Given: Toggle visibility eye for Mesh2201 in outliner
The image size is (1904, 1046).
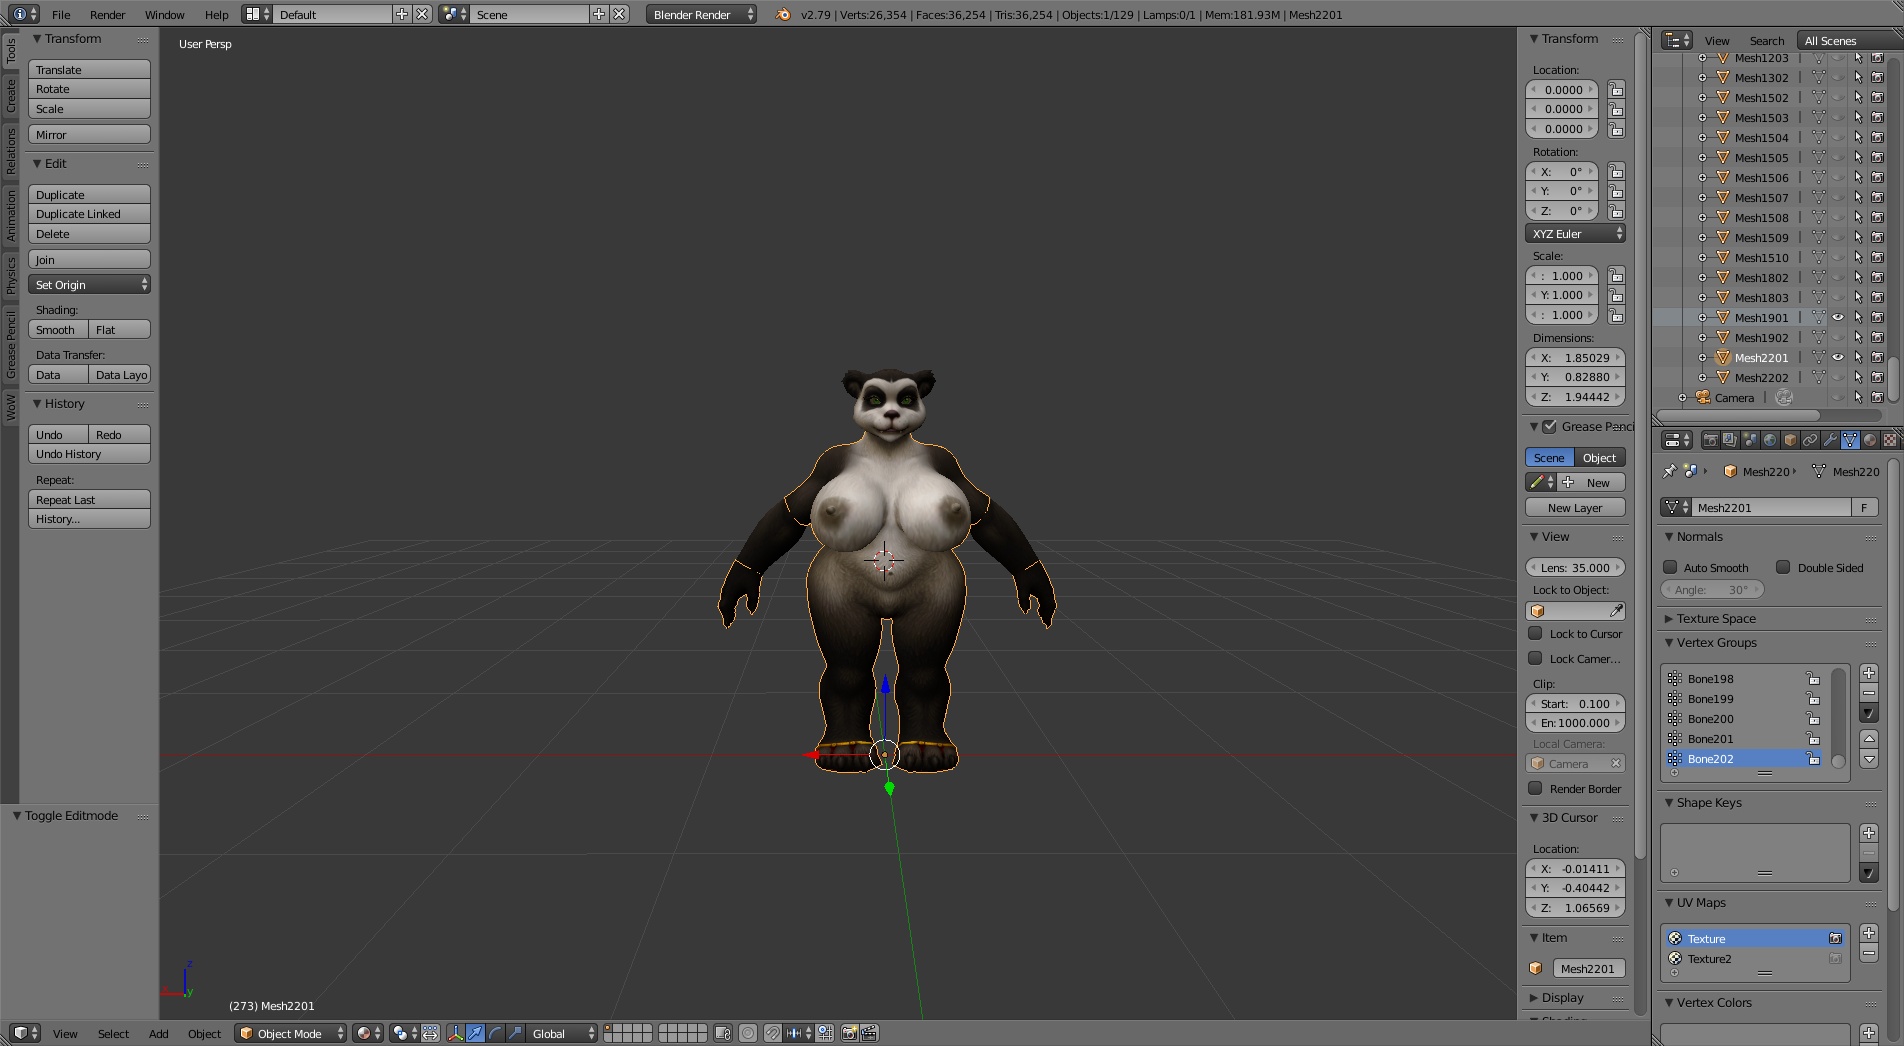Looking at the screenshot, I should pyautogui.click(x=1838, y=357).
